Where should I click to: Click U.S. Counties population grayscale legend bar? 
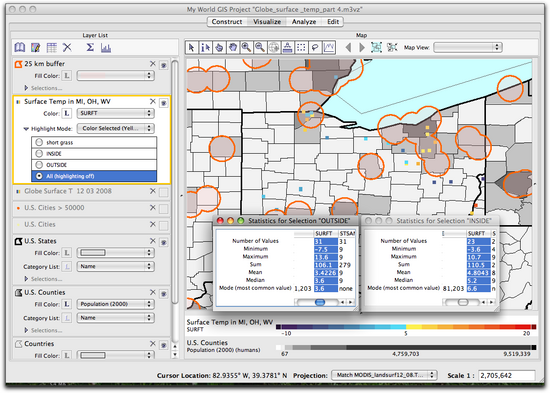point(406,347)
